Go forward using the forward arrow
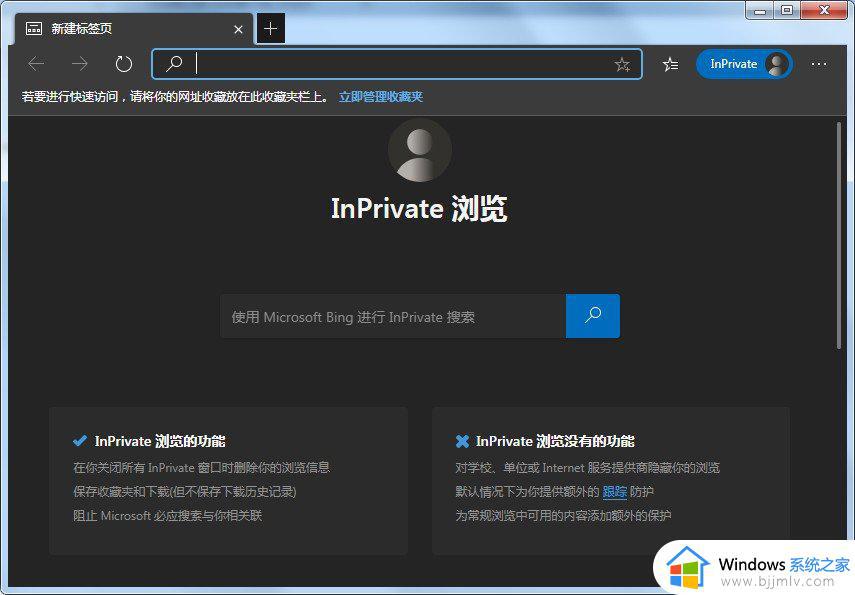The width and height of the screenshot is (855, 595). [x=80, y=64]
